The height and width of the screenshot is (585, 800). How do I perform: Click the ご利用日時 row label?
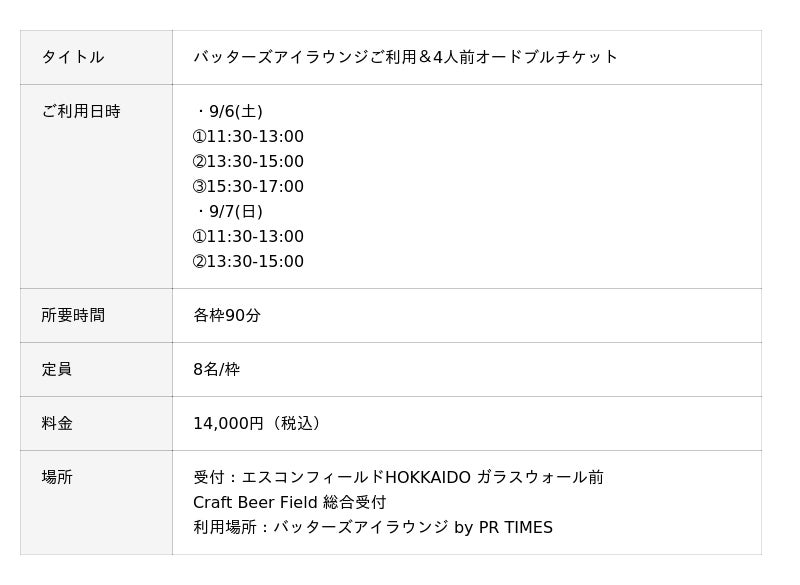pyautogui.click(x=81, y=111)
